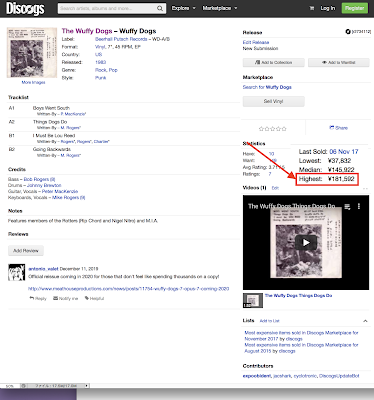374x400 pixels.
Task: Select the video thumbnail below the player
Action: pos(252,301)
